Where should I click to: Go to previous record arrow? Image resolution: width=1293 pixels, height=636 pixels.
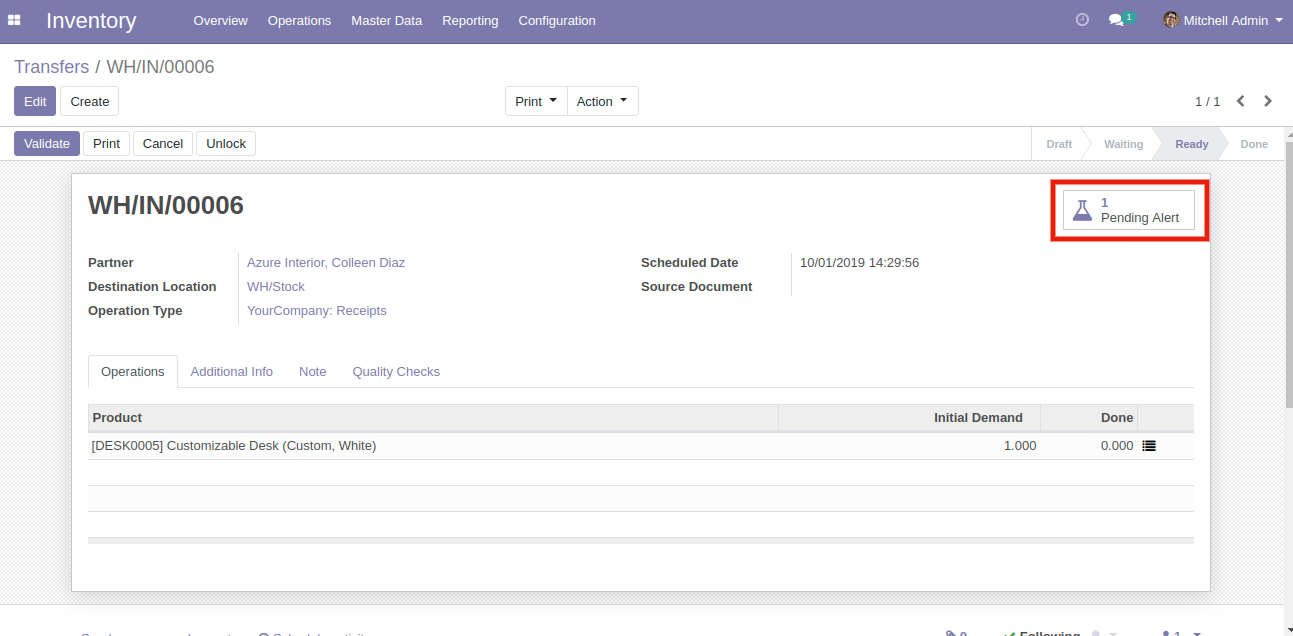point(1241,101)
